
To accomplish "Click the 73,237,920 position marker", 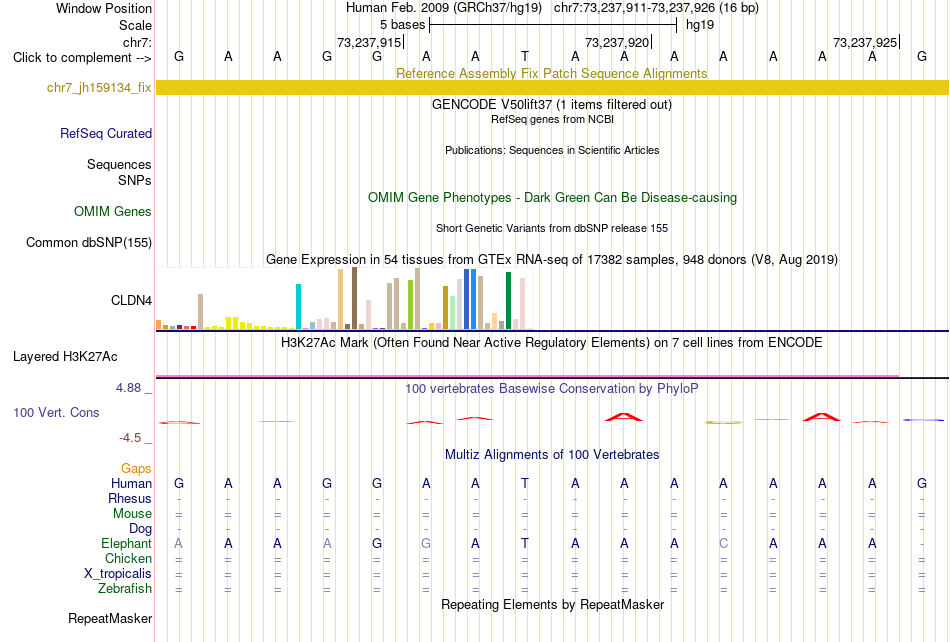I will click(618, 42).
